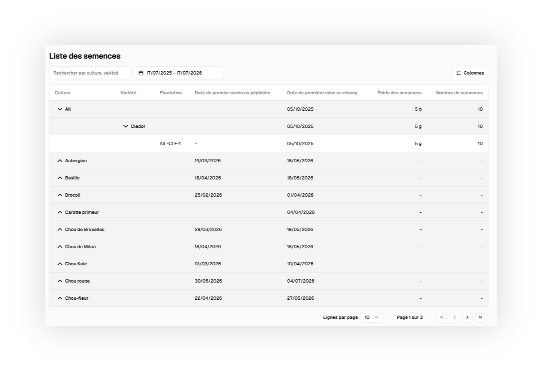
Task: Expand the Aubergine row chevron
Action: [x=59, y=161]
